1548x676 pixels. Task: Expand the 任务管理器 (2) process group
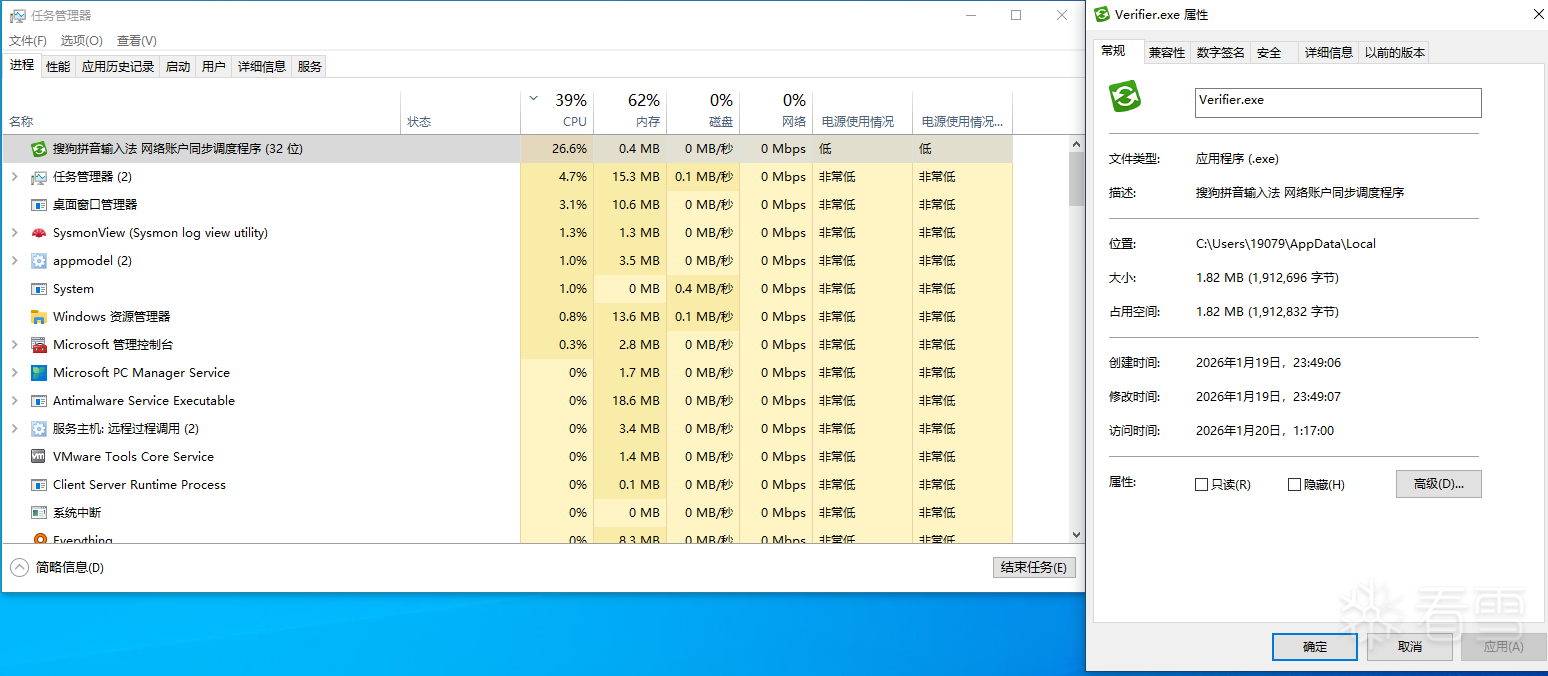pyautogui.click(x=14, y=177)
